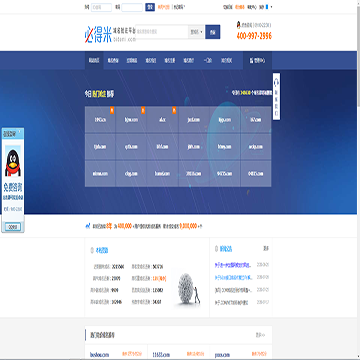The height and width of the screenshot is (360, 360).
Task: Close the floating QQ consultation panel
Action: [x=19, y=133]
